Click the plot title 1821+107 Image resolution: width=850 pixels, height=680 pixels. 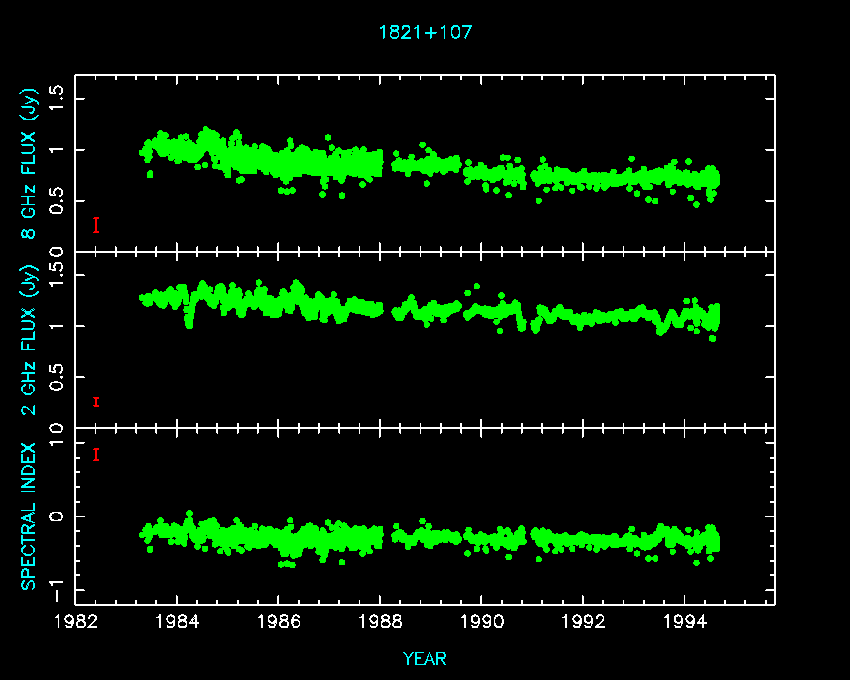coord(425,32)
